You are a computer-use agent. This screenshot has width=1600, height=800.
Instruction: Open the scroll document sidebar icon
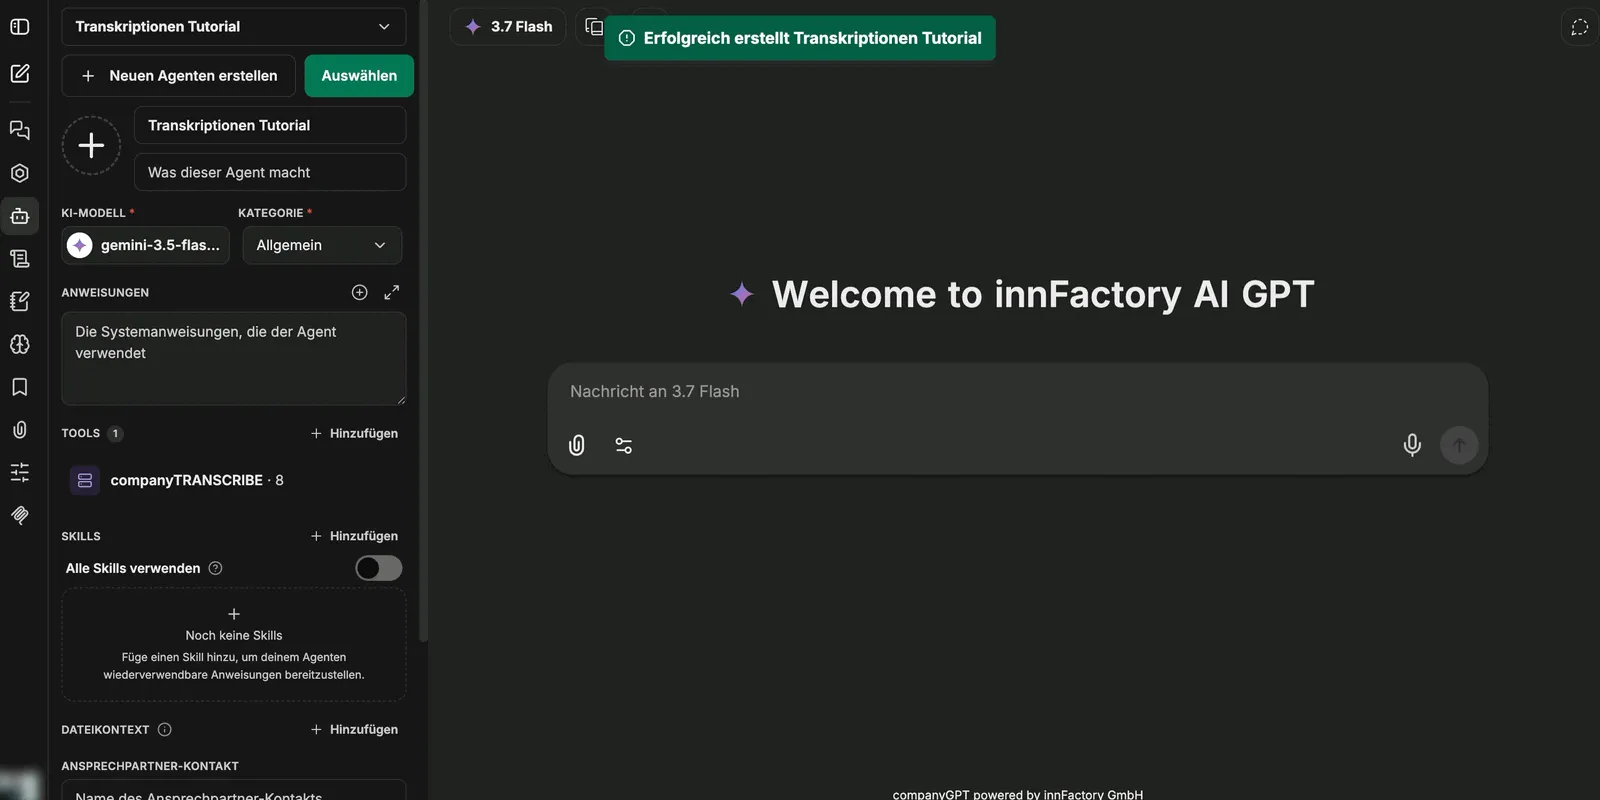click(x=20, y=259)
